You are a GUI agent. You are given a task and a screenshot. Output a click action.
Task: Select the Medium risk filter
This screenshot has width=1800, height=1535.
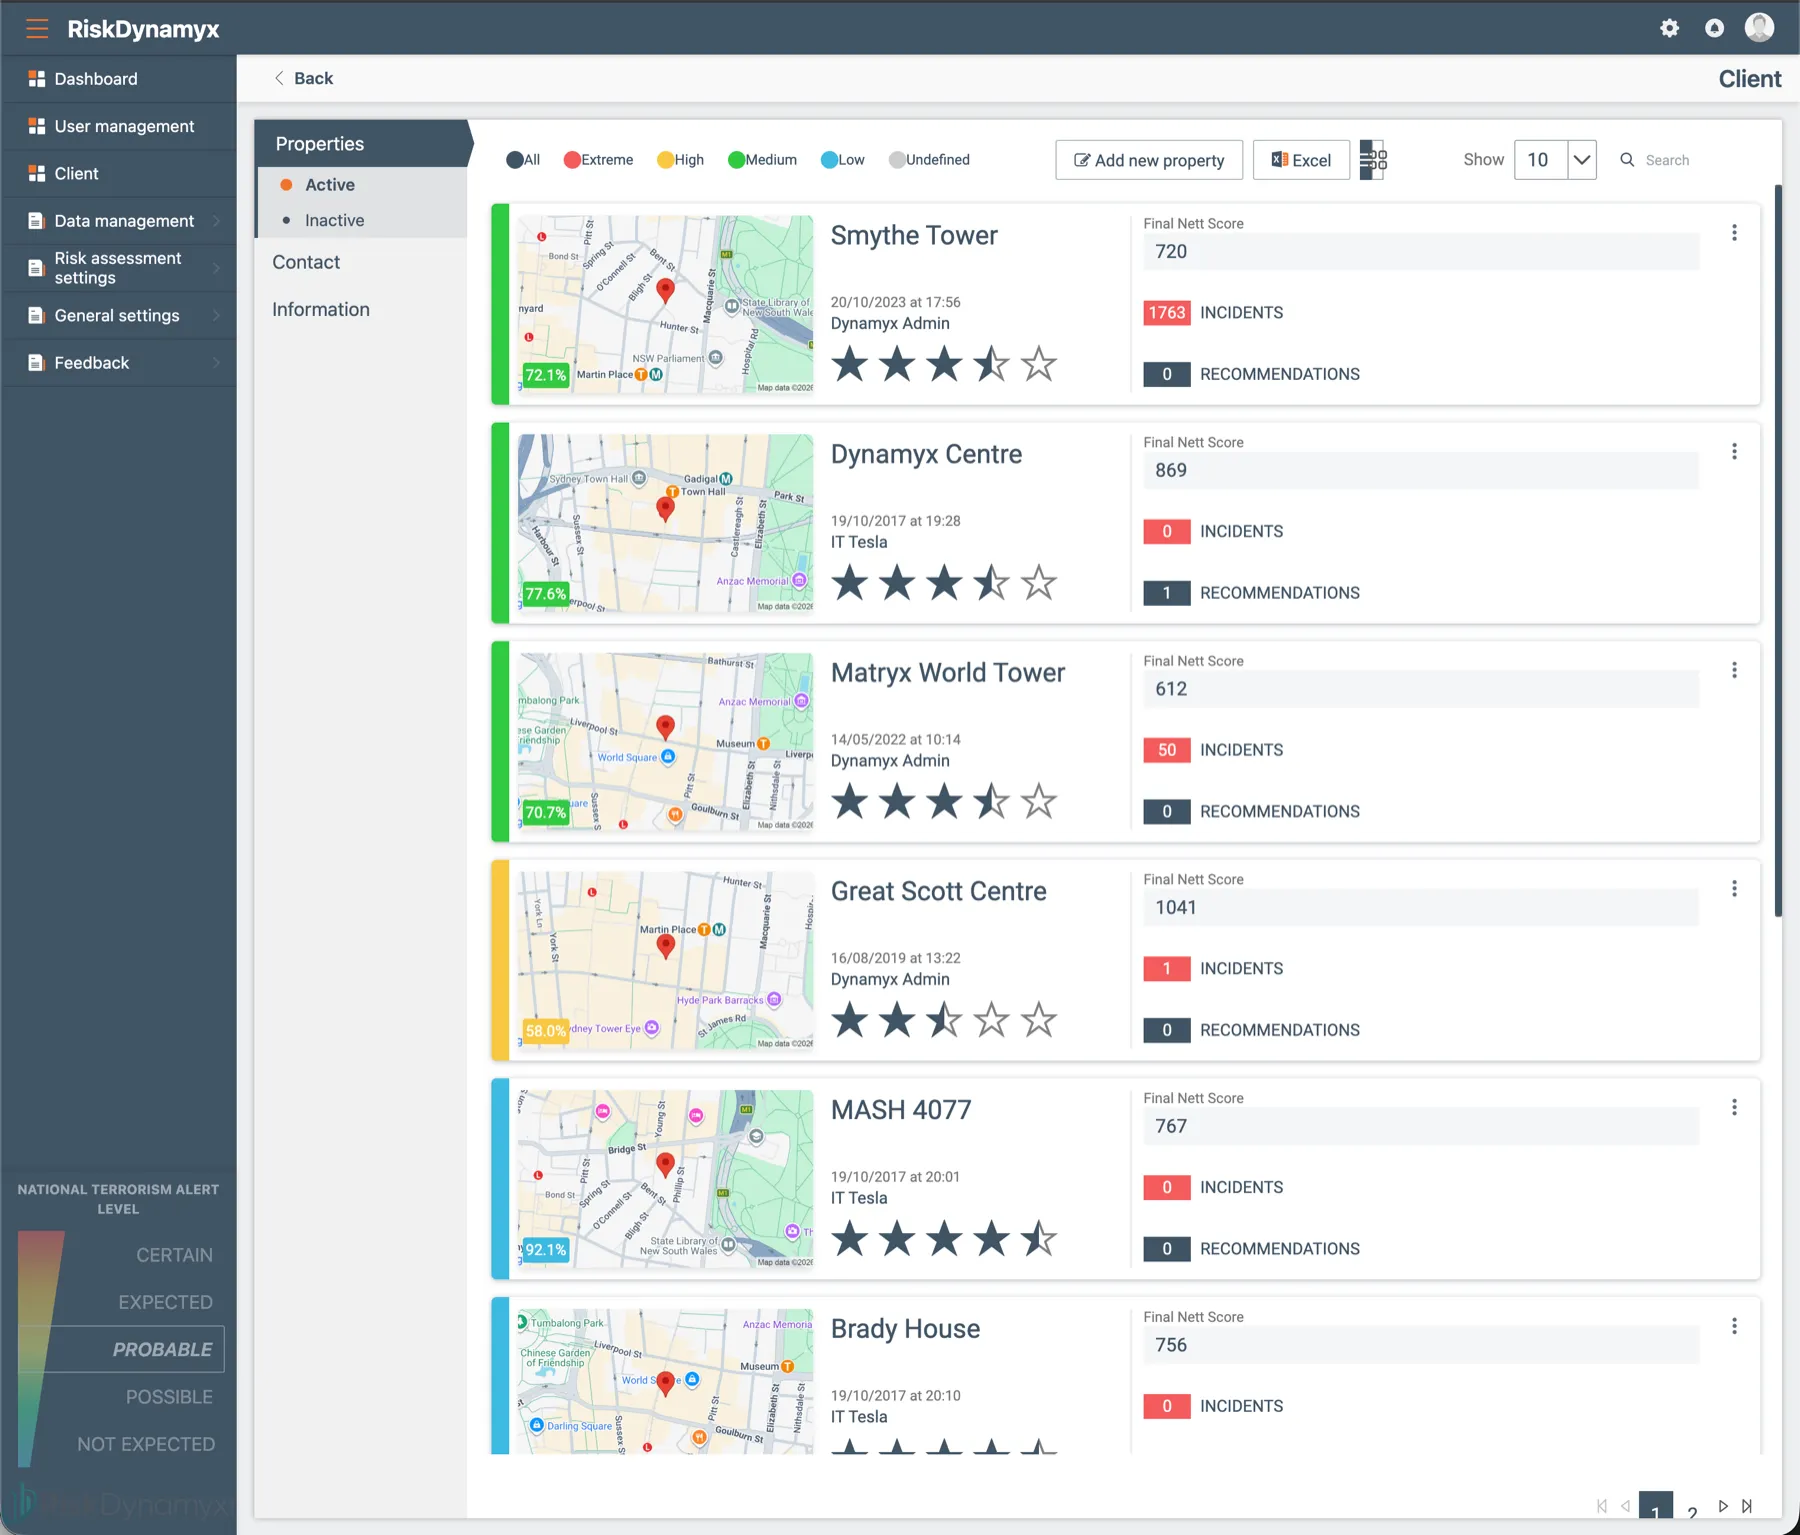pos(763,160)
